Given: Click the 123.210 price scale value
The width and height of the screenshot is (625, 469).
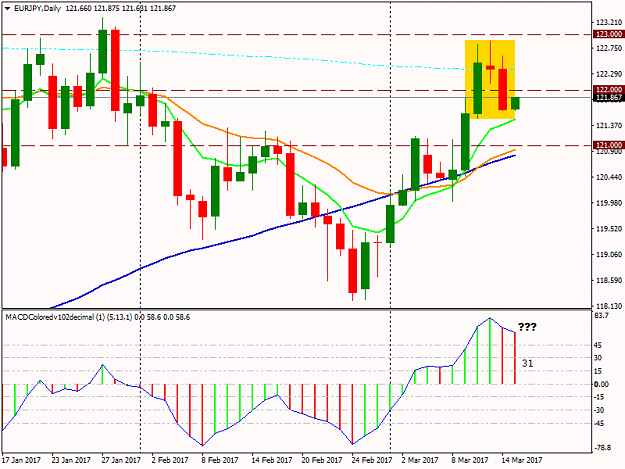Looking at the screenshot, I should pyautogui.click(x=609, y=22).
